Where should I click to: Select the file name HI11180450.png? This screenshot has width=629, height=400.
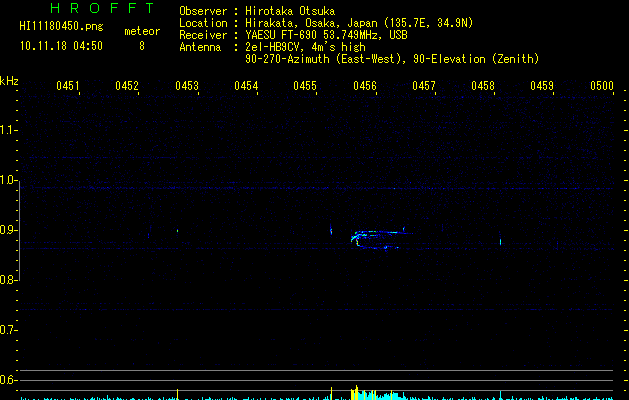click(61, 27)
